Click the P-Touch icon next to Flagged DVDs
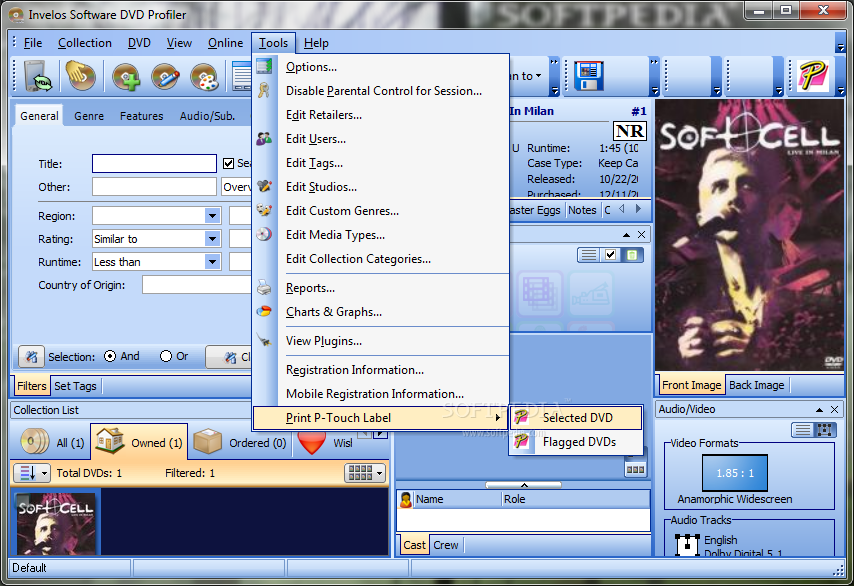 (x=522, y=442)
